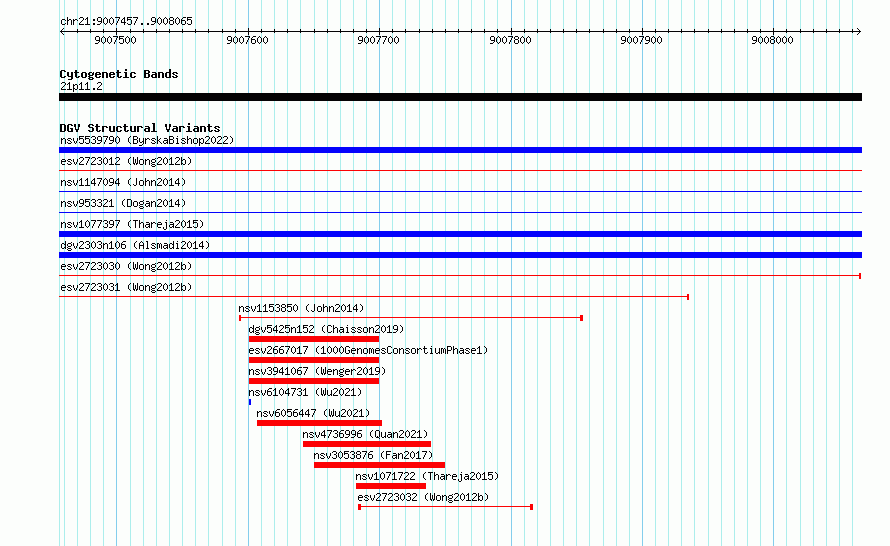Click the thick blue bar under dgv2303n106

click(x=460, y=255)
